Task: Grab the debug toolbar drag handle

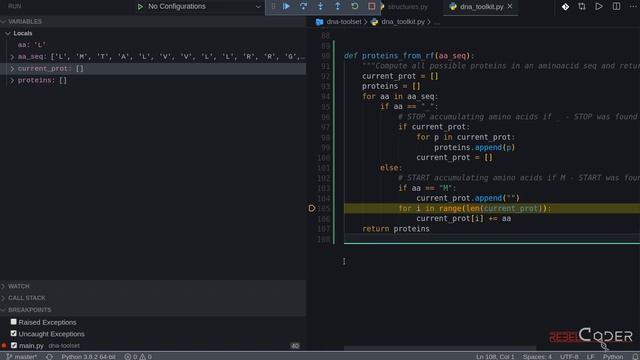Action: pos(273,7)
